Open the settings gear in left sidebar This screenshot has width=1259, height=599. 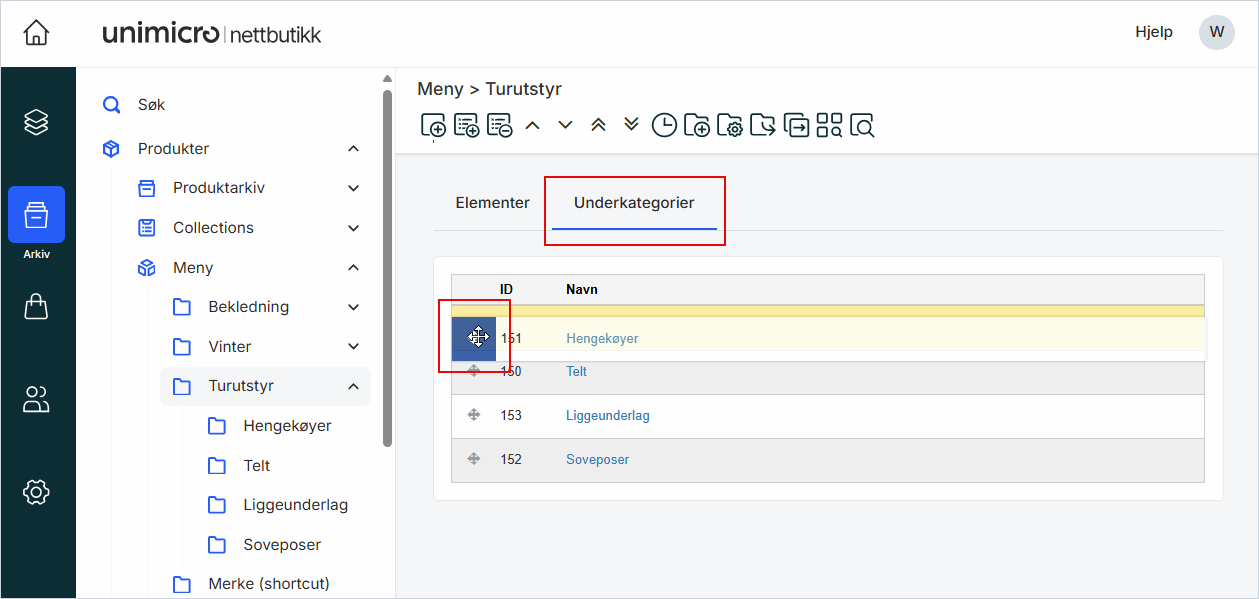click(x=36, y=492)
